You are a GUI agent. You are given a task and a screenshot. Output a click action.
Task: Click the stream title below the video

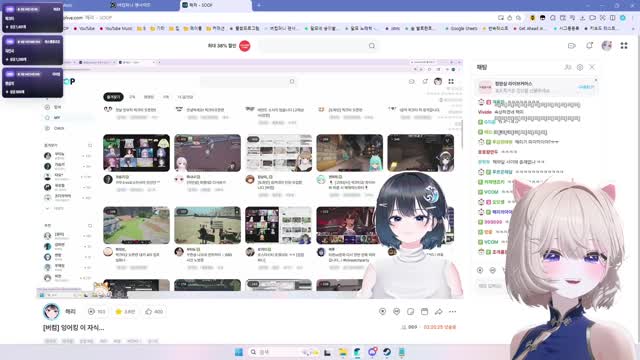(73, 328)
